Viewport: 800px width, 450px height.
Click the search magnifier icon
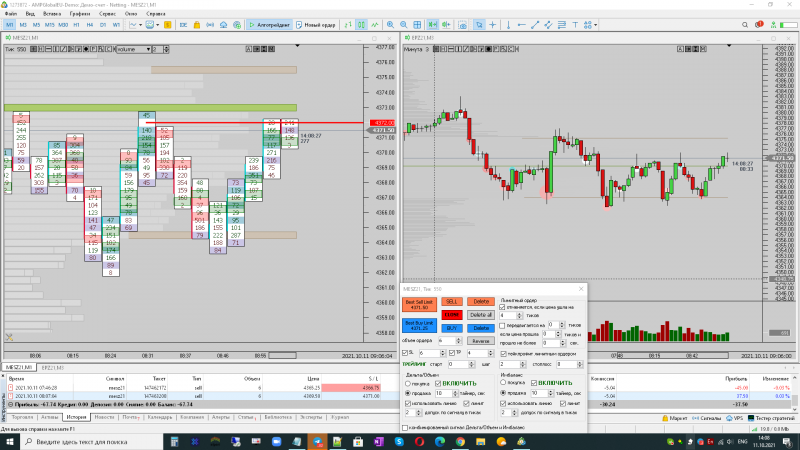744,24
